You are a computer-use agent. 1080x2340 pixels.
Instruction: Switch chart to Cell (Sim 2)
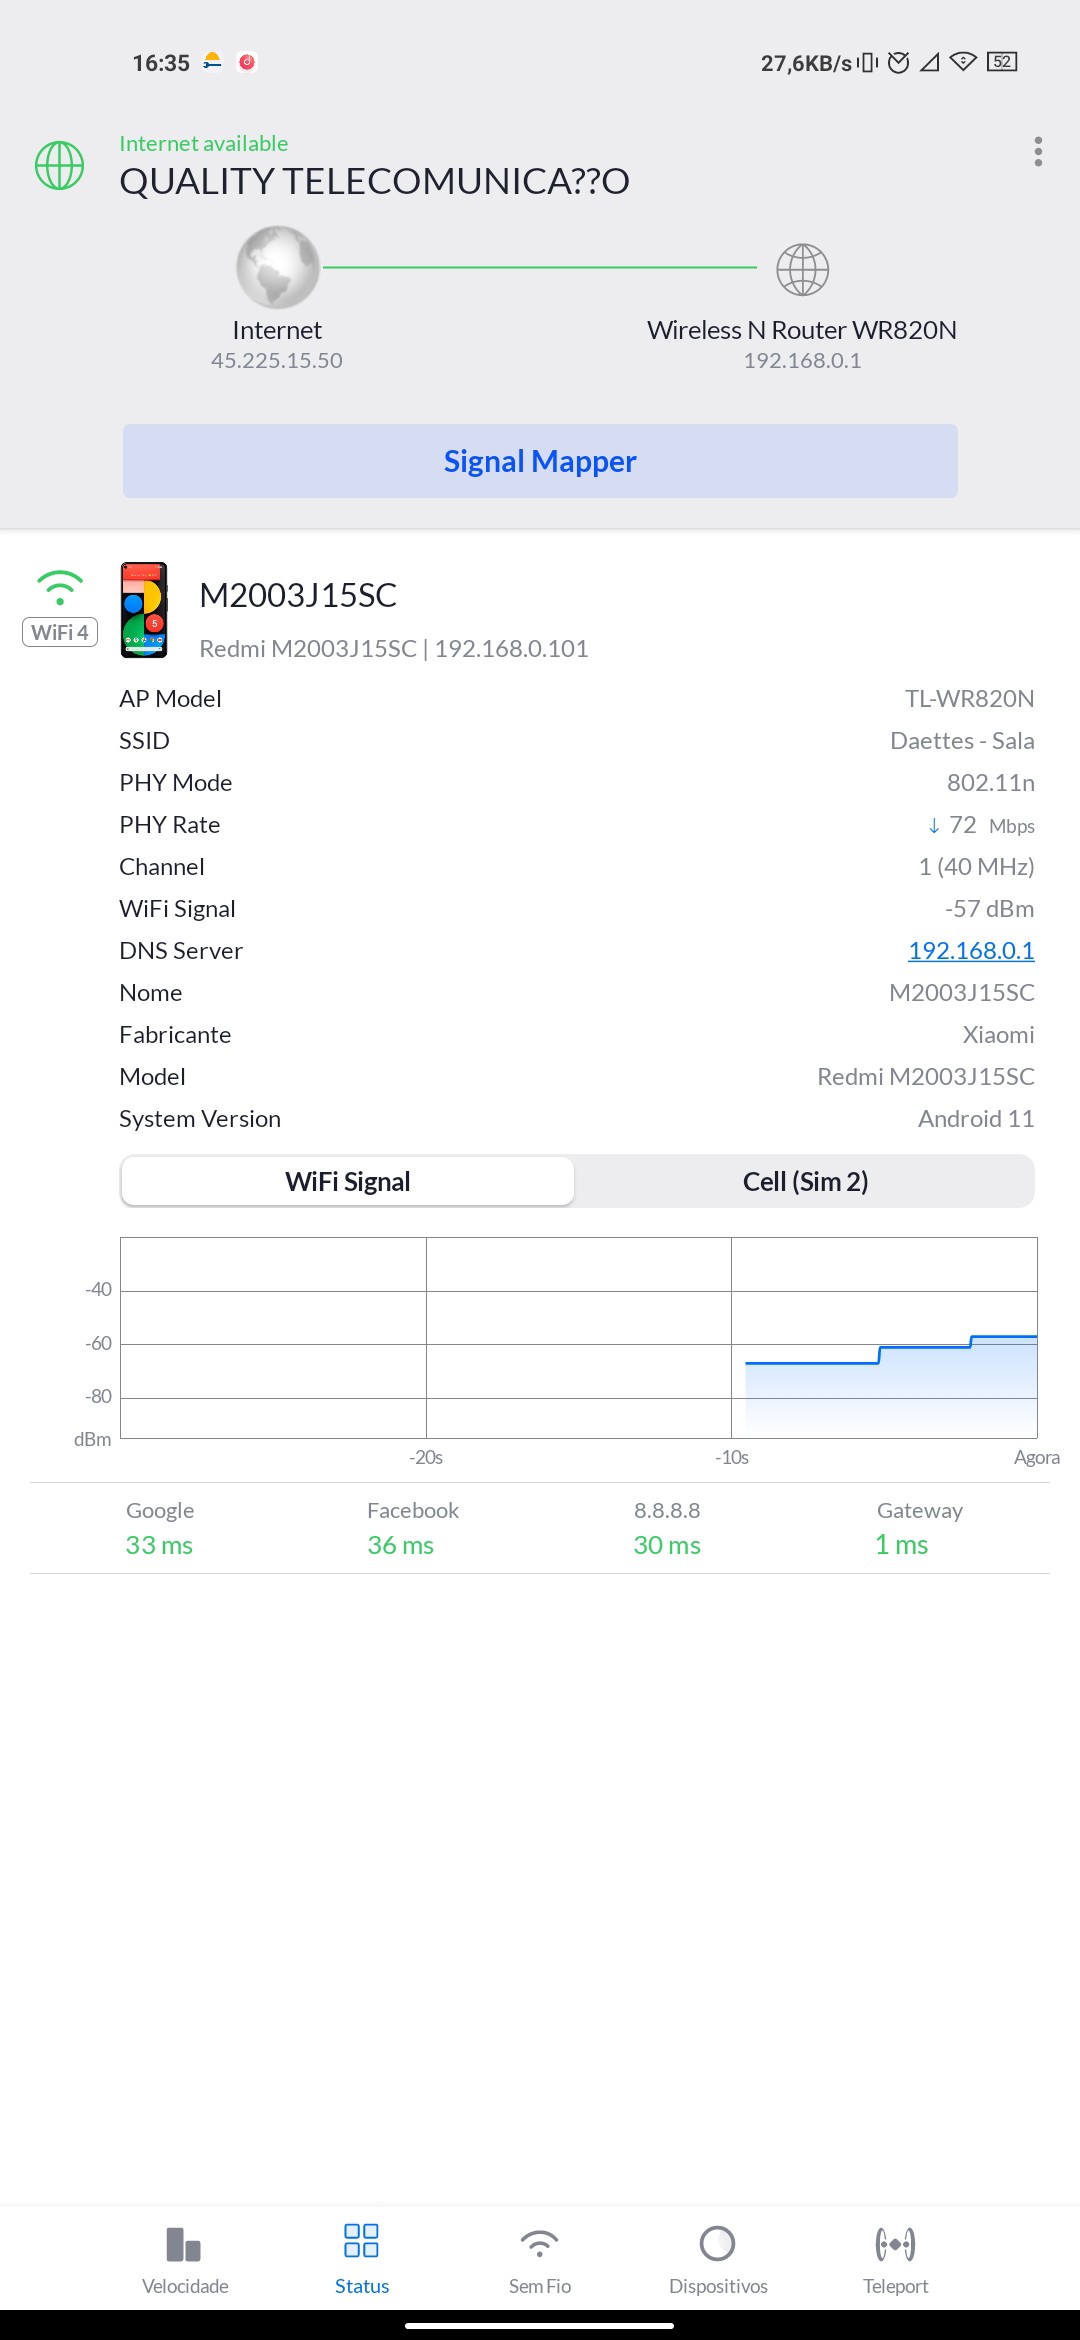[805, 1182]
